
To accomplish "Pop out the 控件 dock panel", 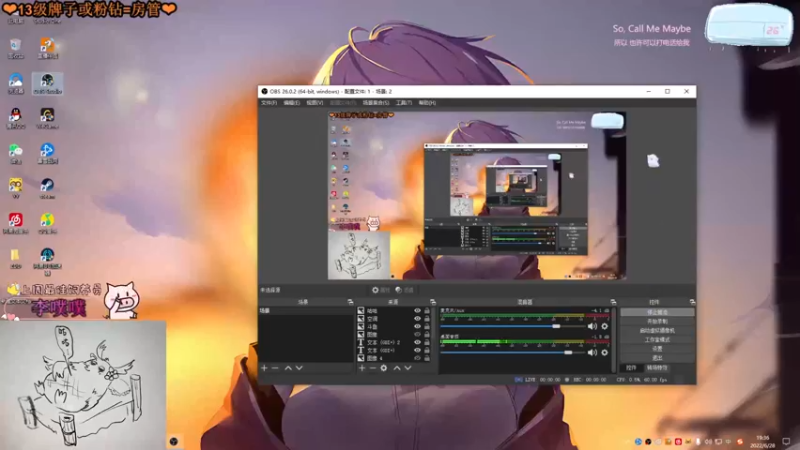I will pos(692,302).
